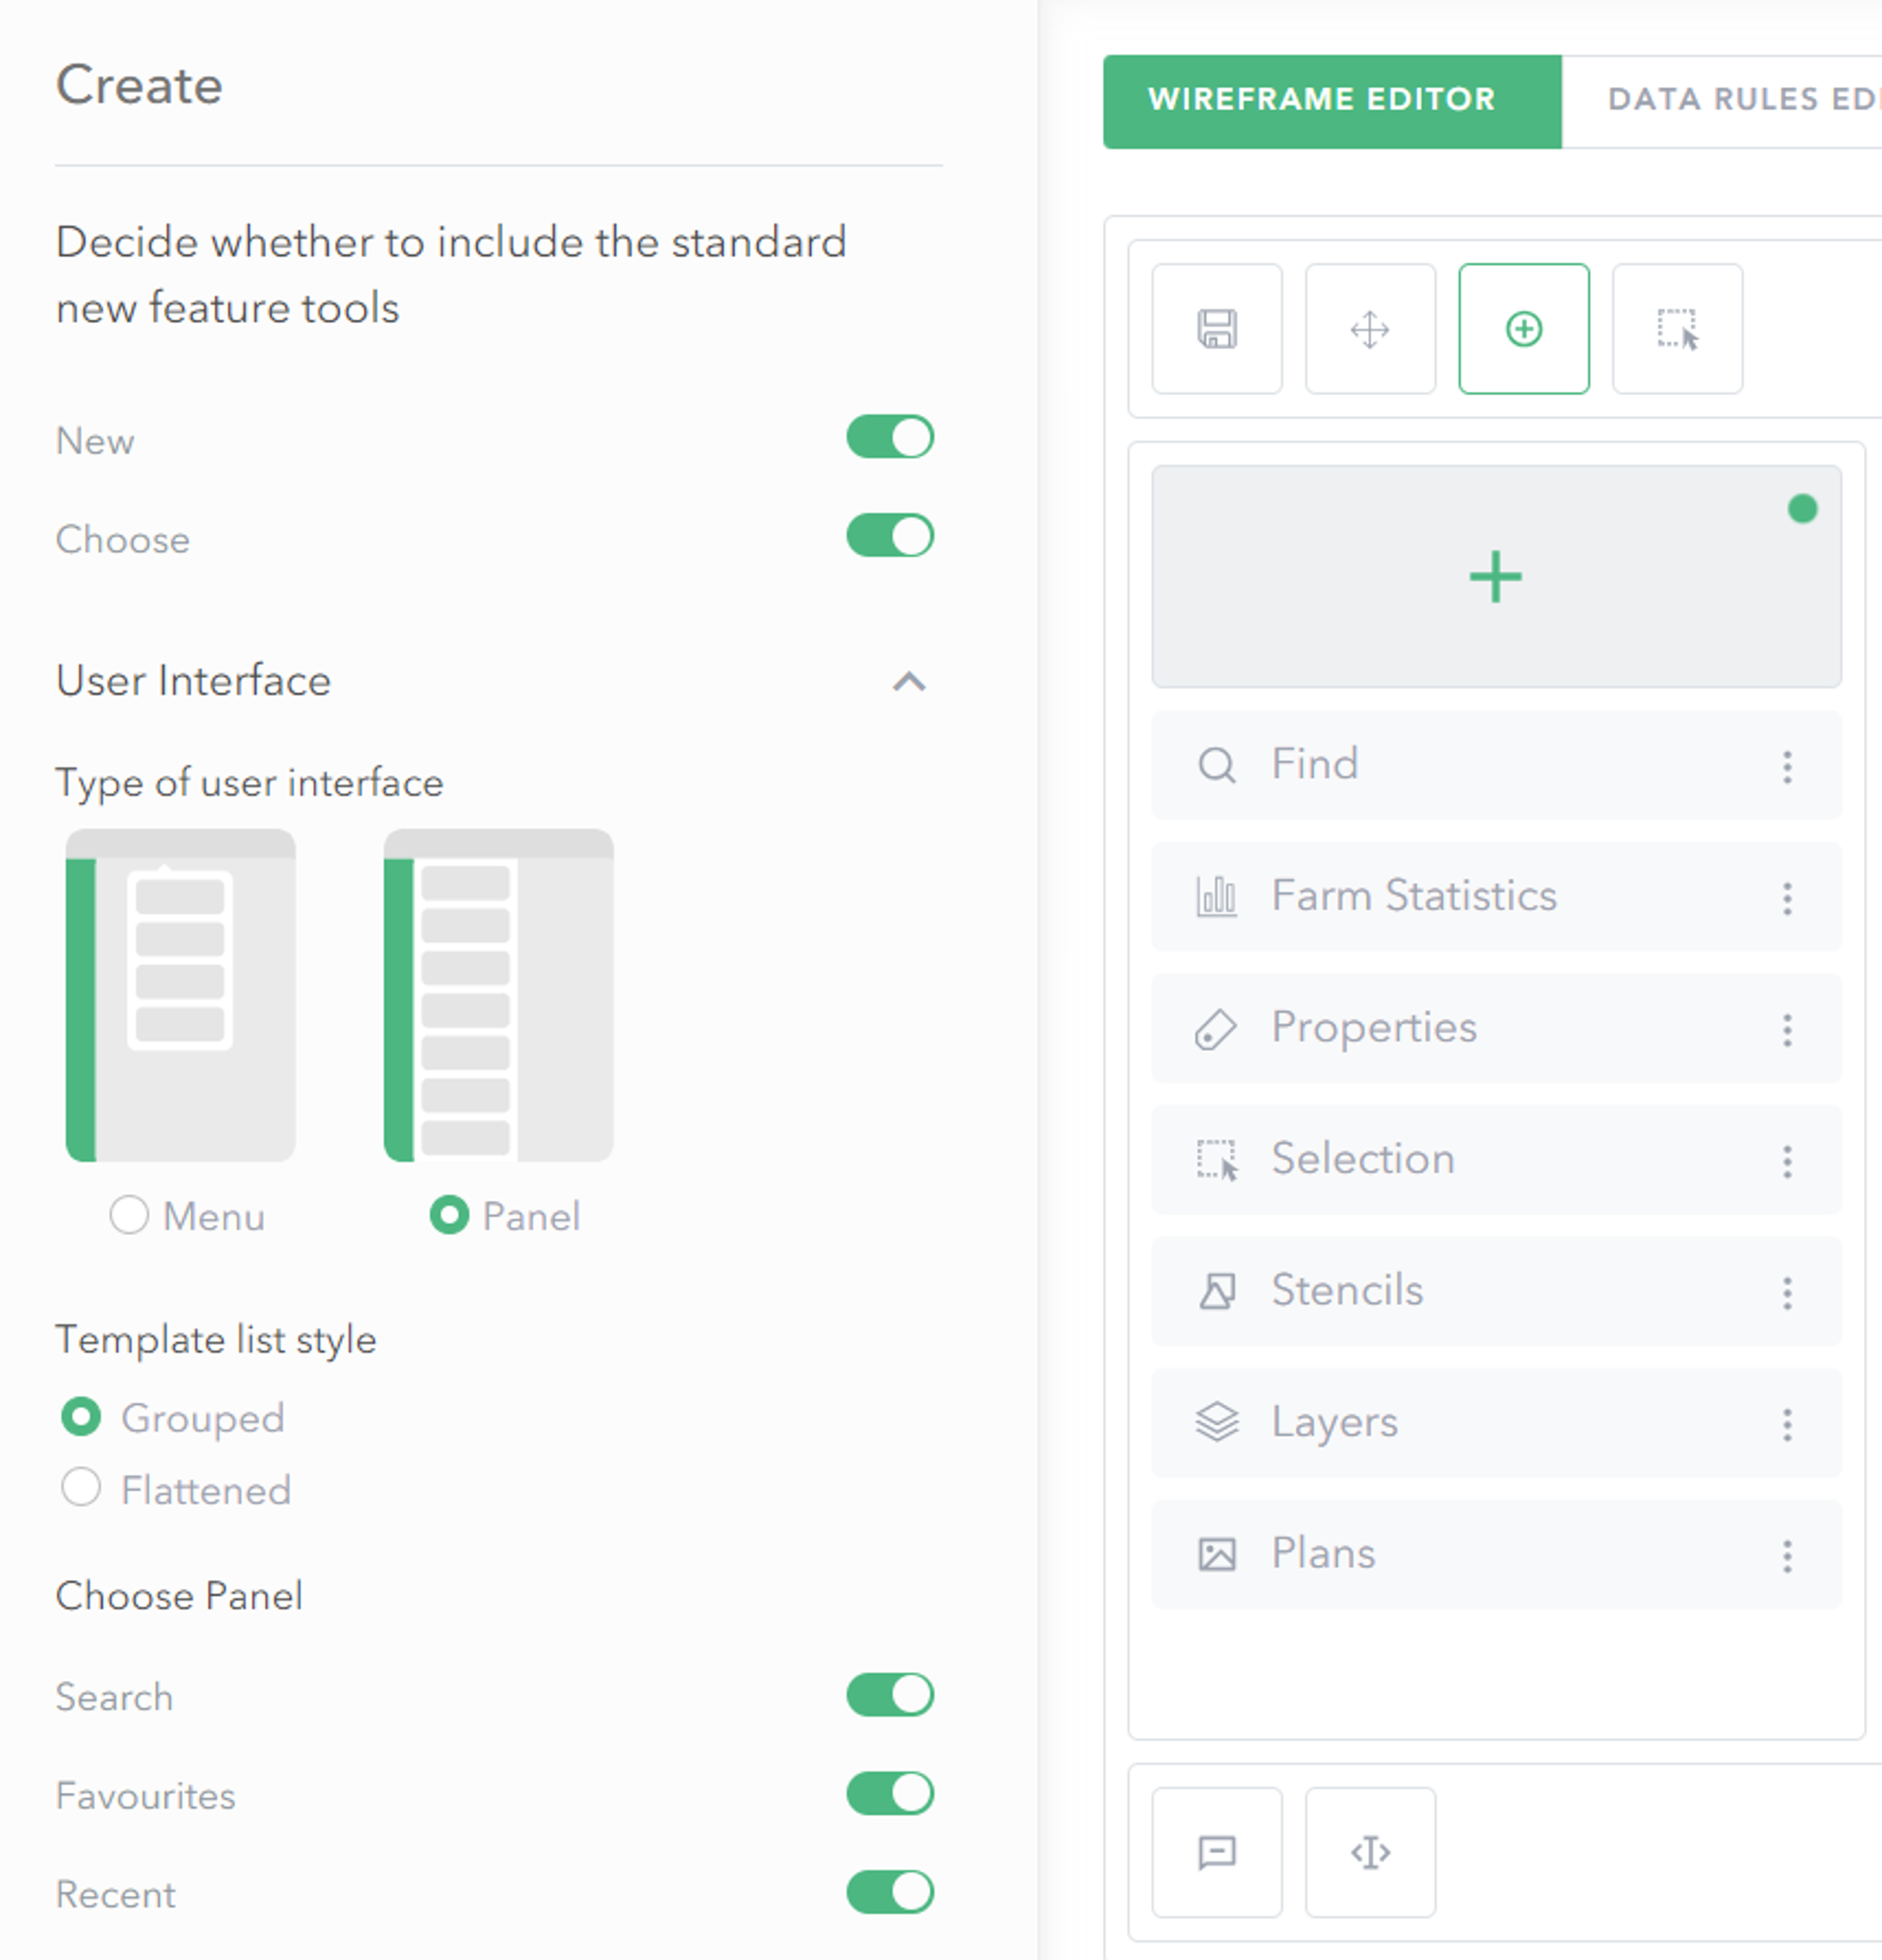Select the Panel radio button
This screenshot has width=1882, height=1960.
point(449,1215)
